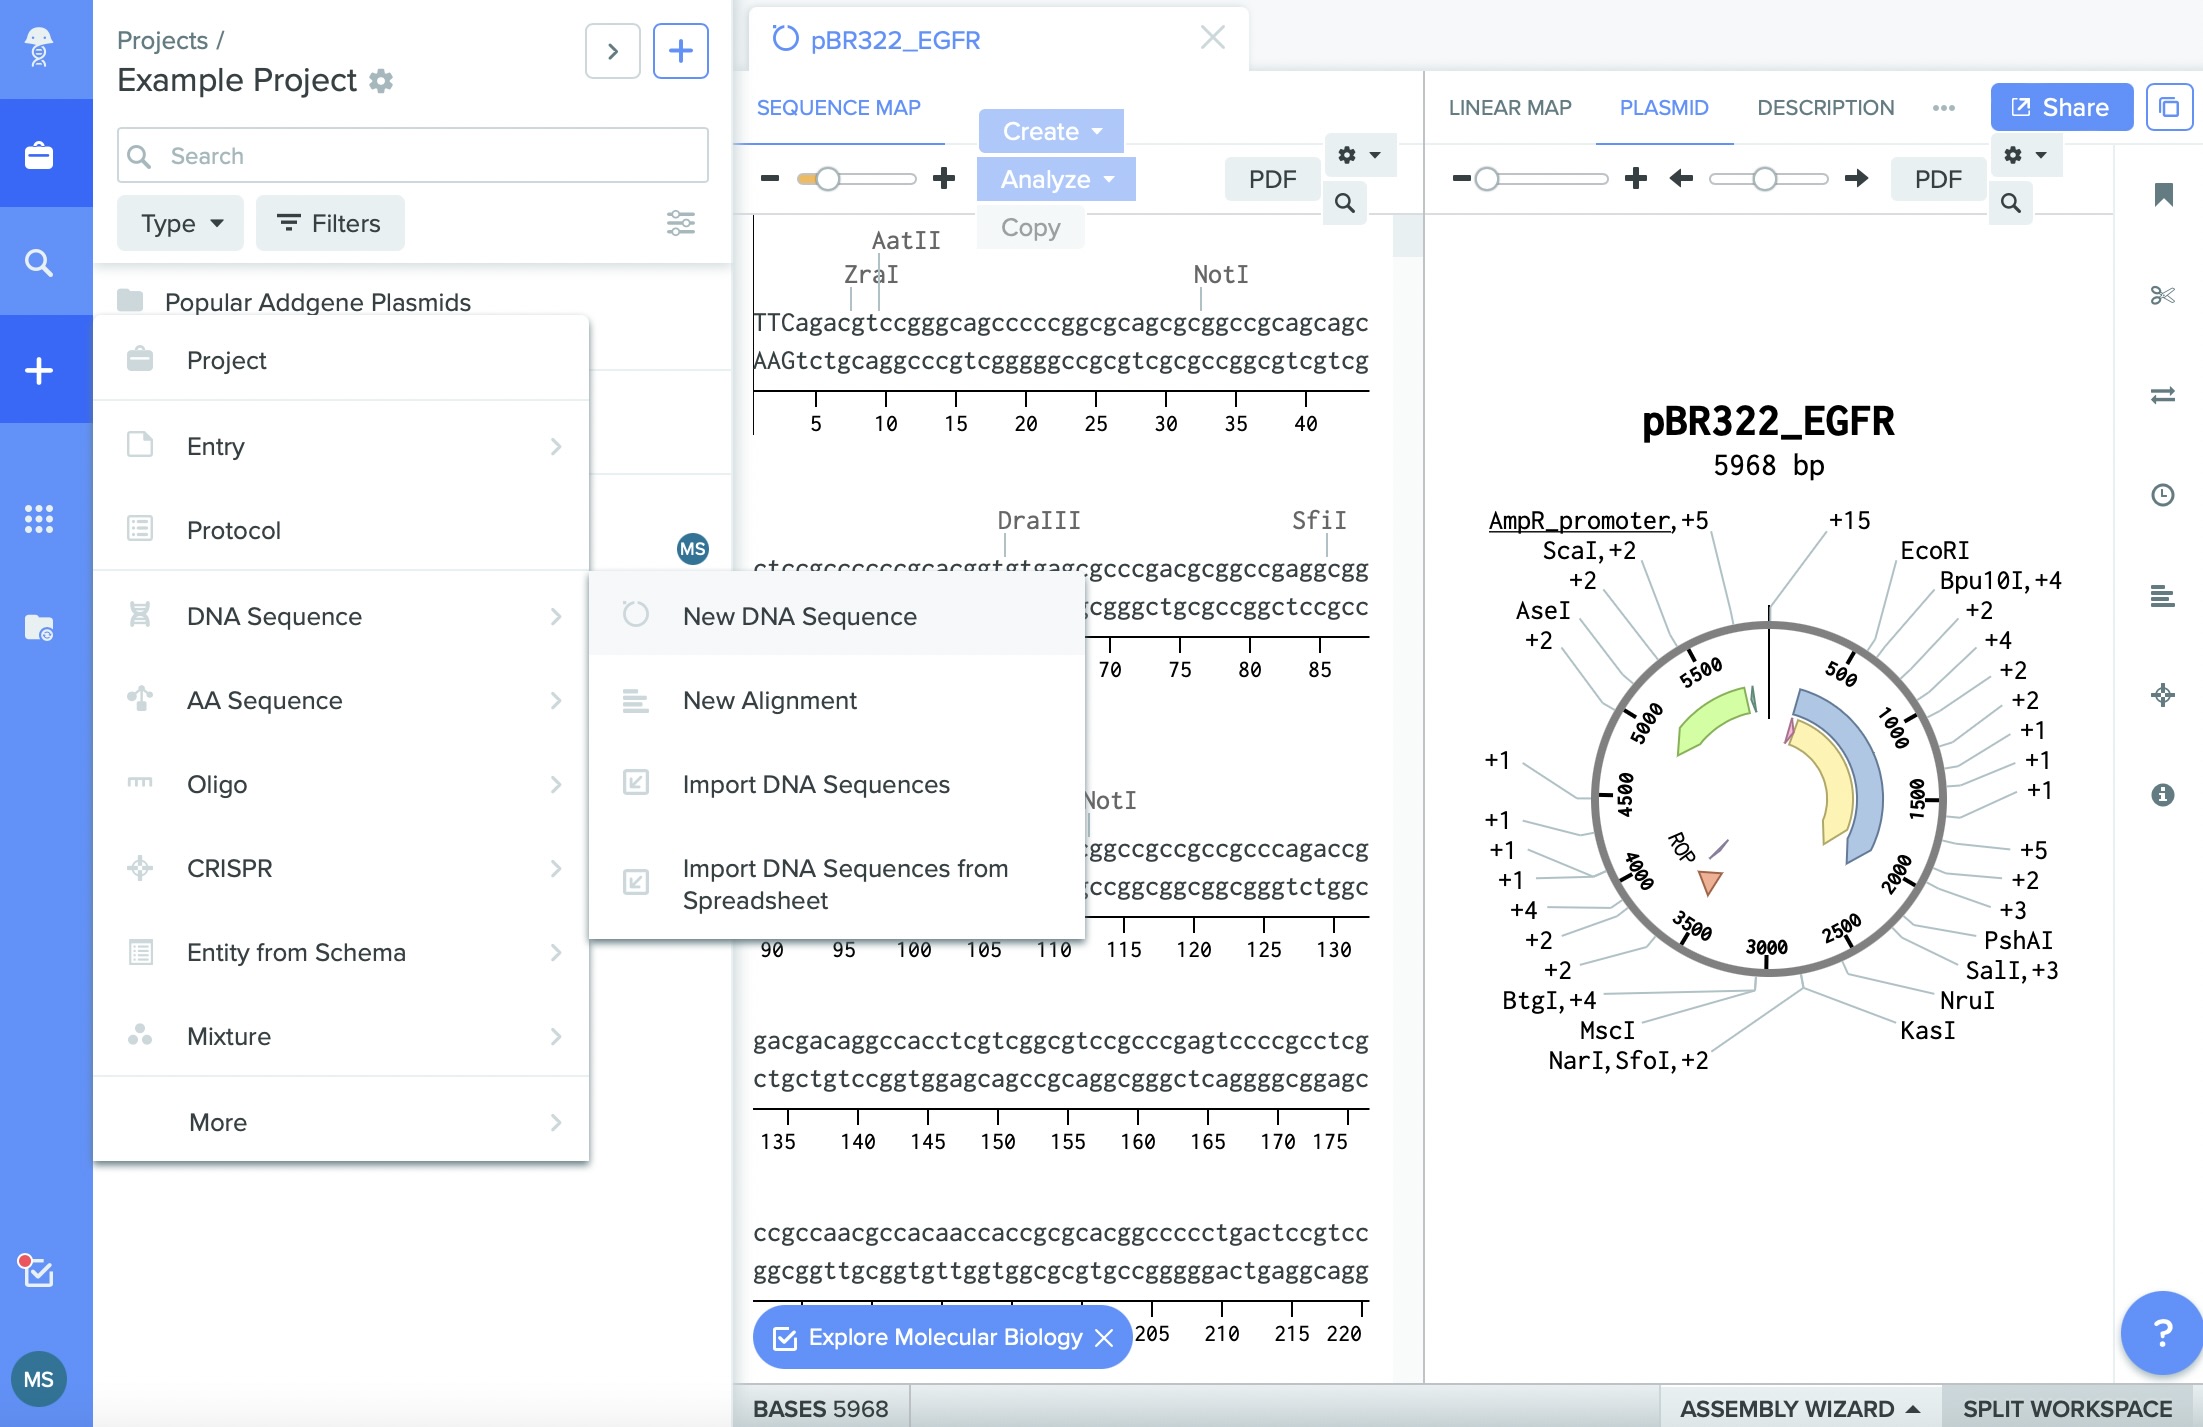Expand the Oligo submenu
The height and width of the screenshot is (1427, 2203).
(x=341, y=784)
